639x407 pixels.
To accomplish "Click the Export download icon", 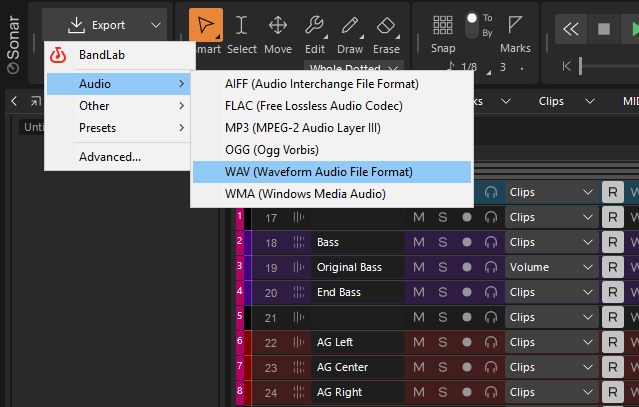I will (76, 25).
